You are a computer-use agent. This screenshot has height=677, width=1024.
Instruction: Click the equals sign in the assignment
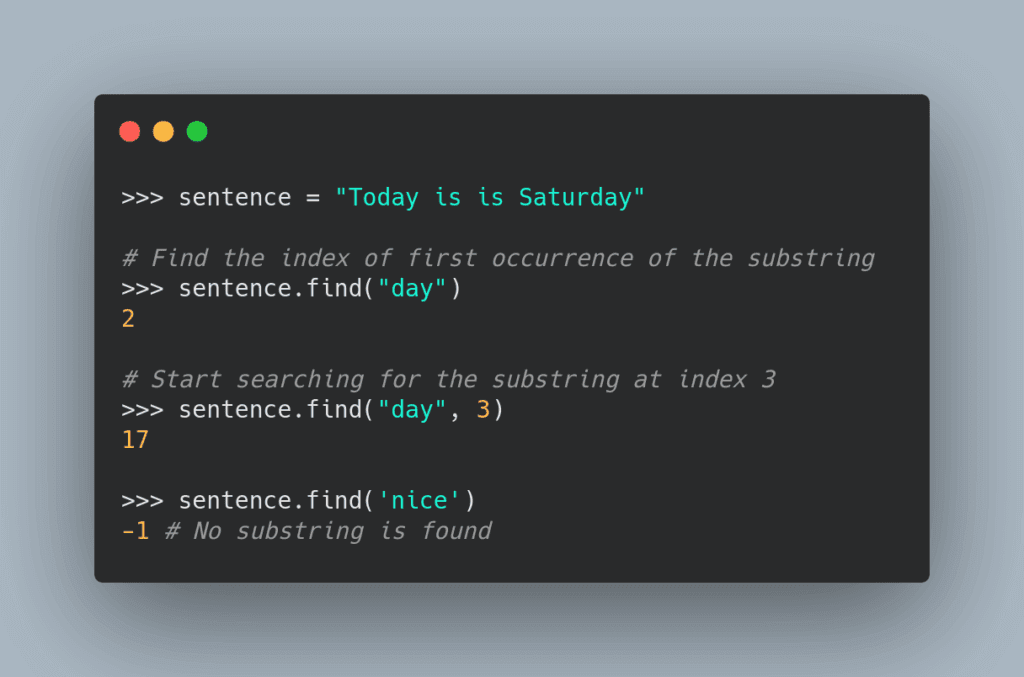[x=313, y=197]
